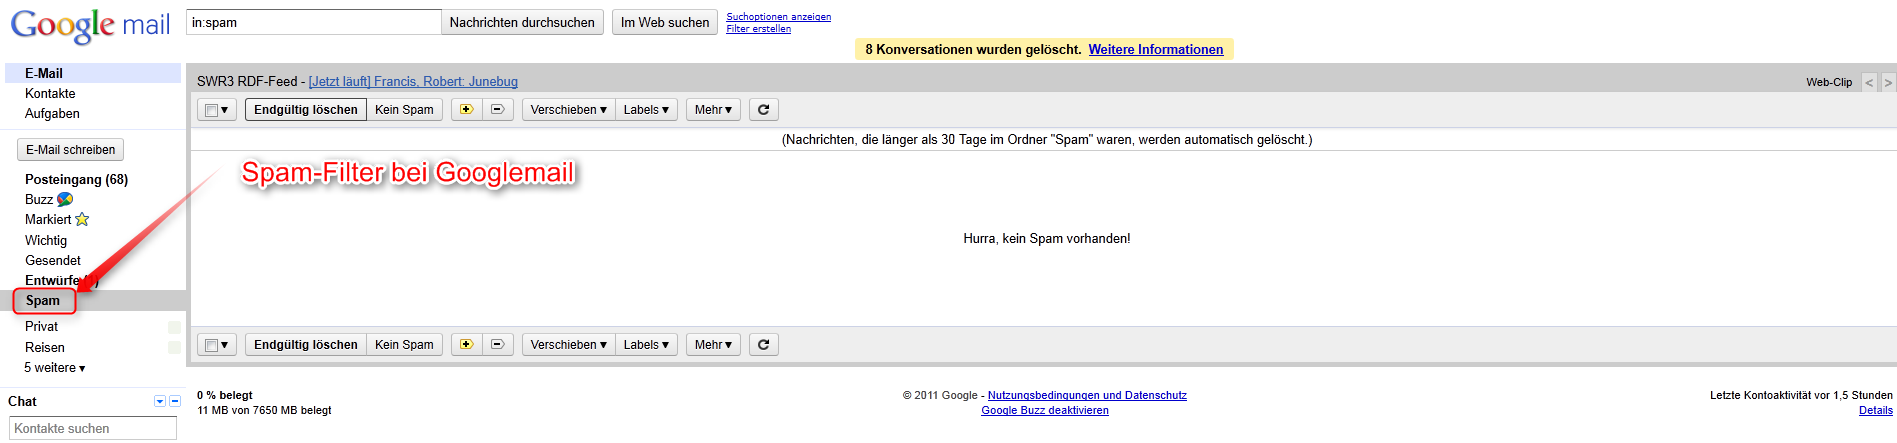Mark as not important in top toolbar
1897x443 pixels.
(x=498, y=110)
